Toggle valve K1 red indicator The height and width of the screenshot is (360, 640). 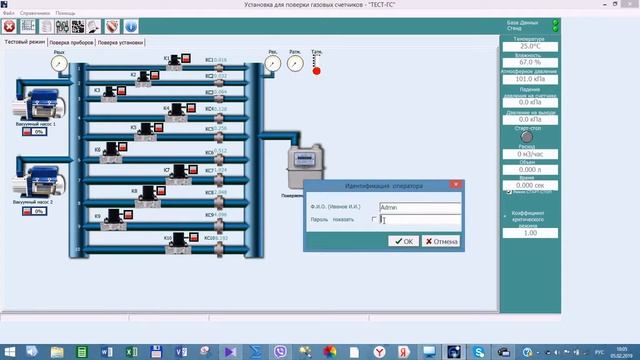[x=186, y=58]
